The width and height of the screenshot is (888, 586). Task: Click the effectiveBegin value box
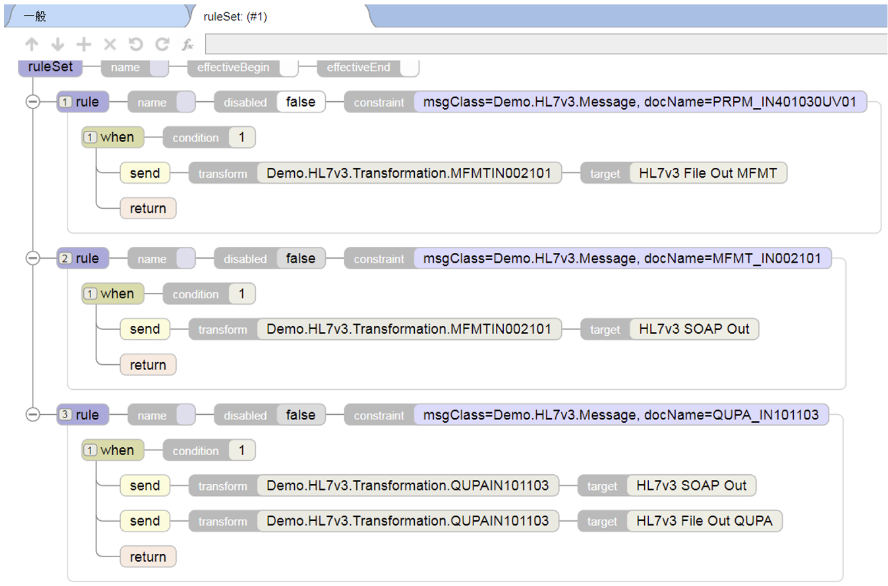click(x=289, y=67)
